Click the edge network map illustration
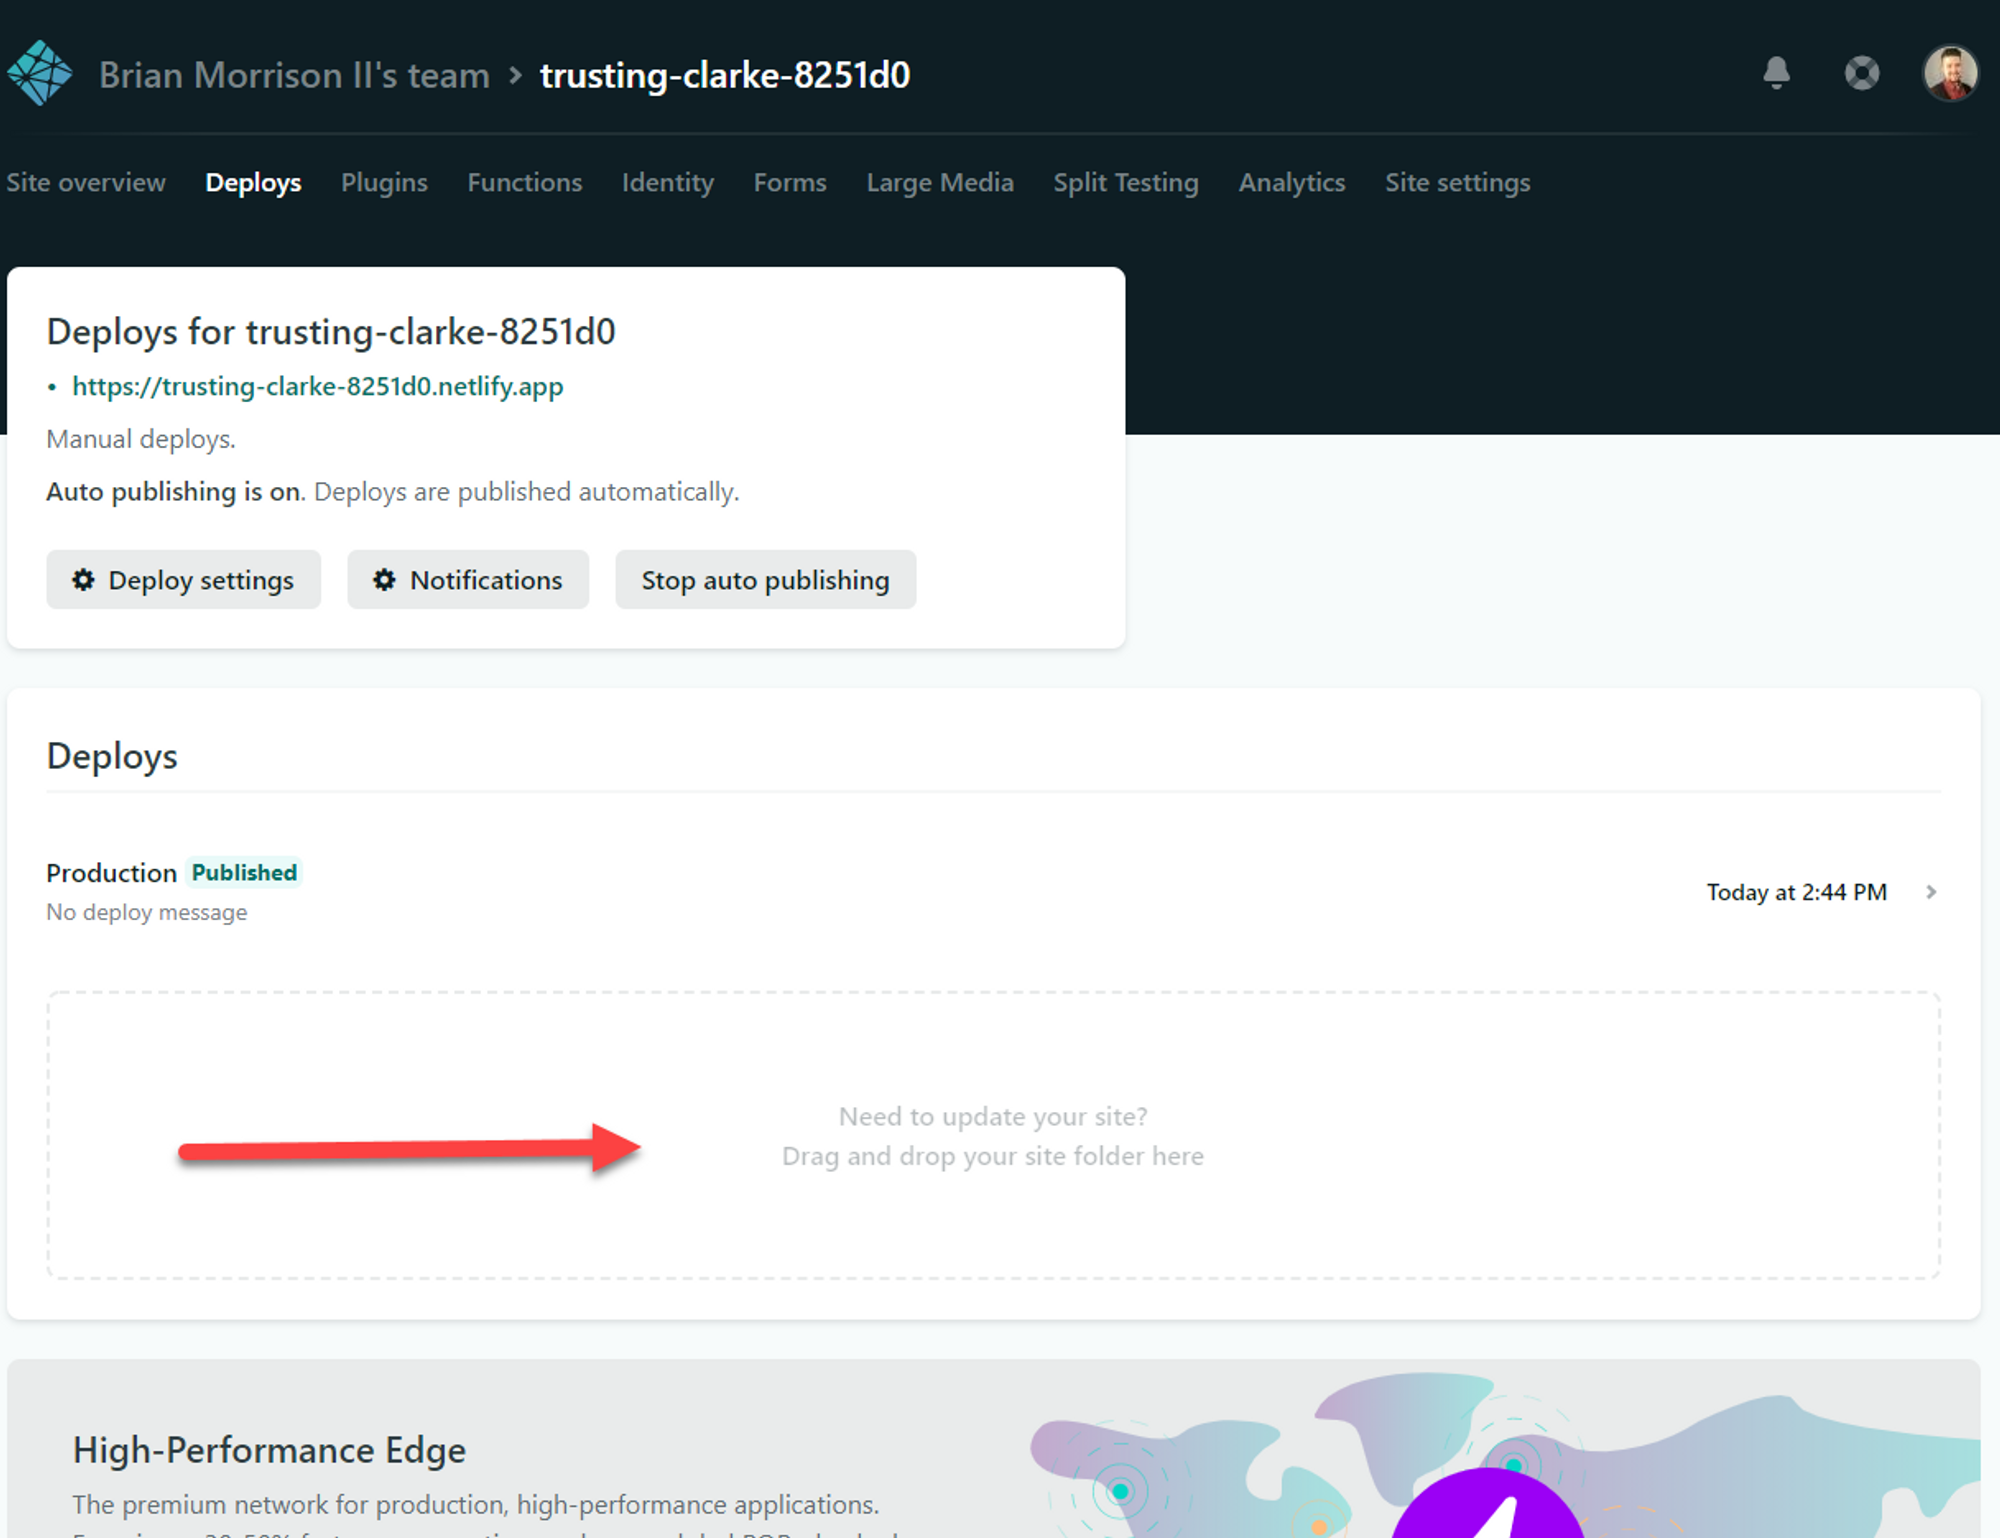 [1505, 1455]
